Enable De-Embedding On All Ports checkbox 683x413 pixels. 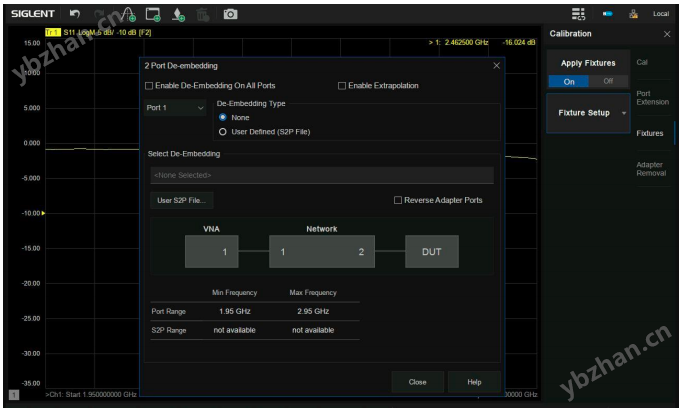[x=149, y=86]
